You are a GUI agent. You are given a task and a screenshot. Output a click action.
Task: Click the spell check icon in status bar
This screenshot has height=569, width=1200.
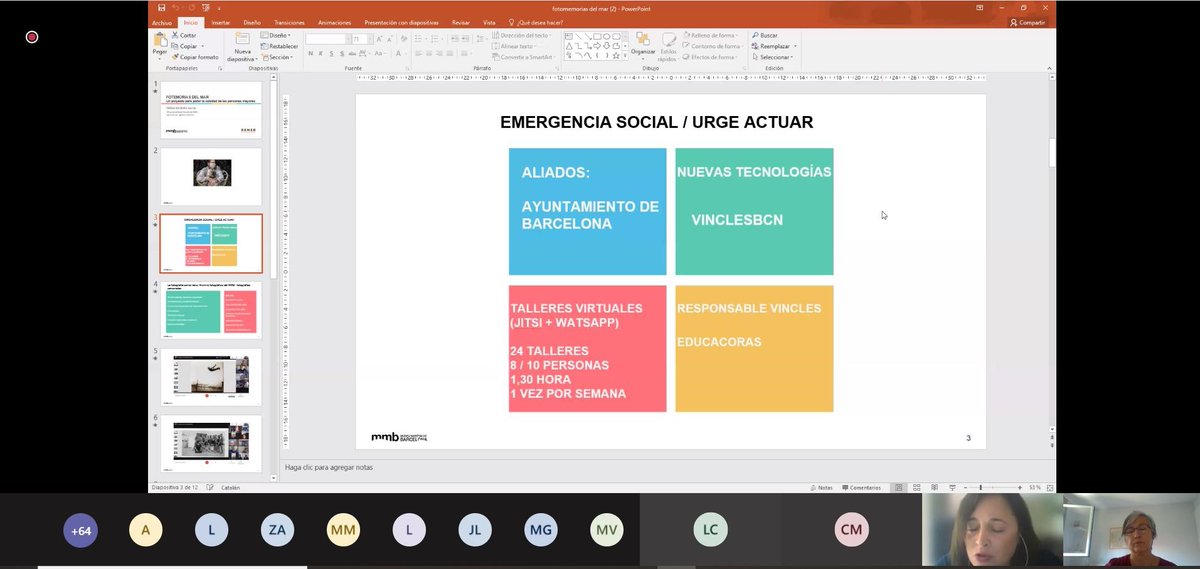[x=212, y=488]
